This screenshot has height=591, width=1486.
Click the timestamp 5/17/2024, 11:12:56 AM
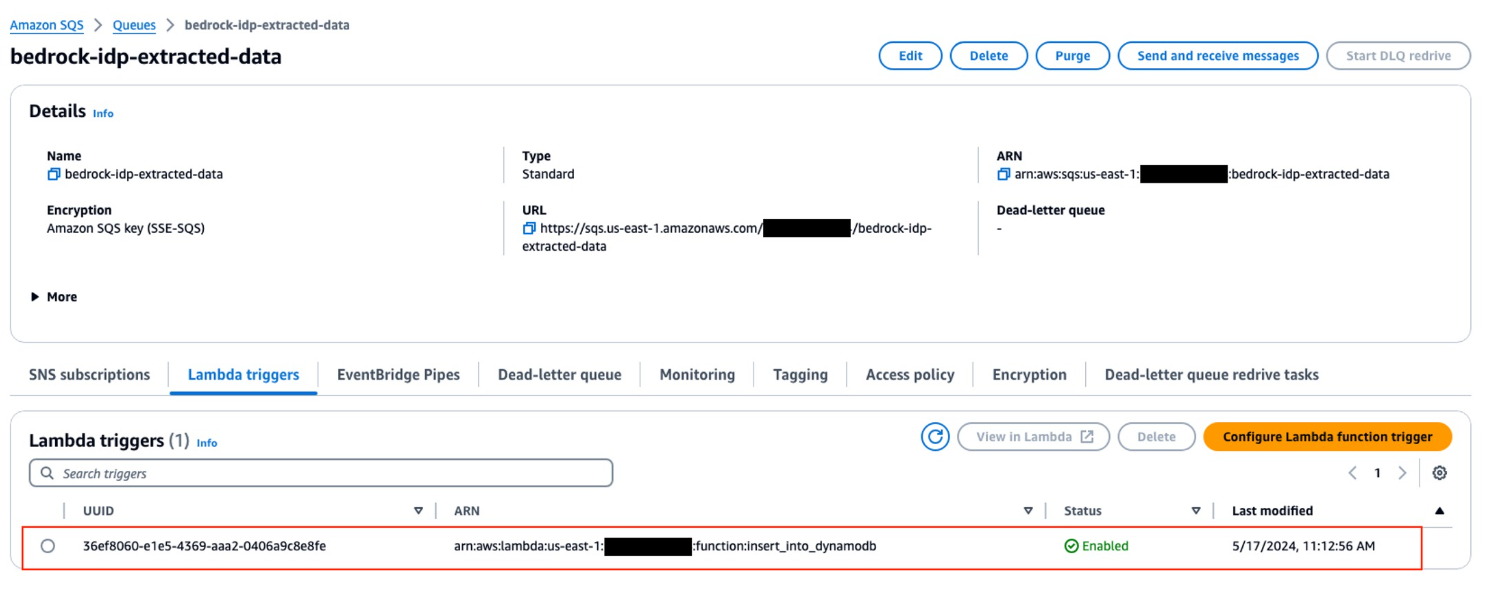pos(1303,546)
